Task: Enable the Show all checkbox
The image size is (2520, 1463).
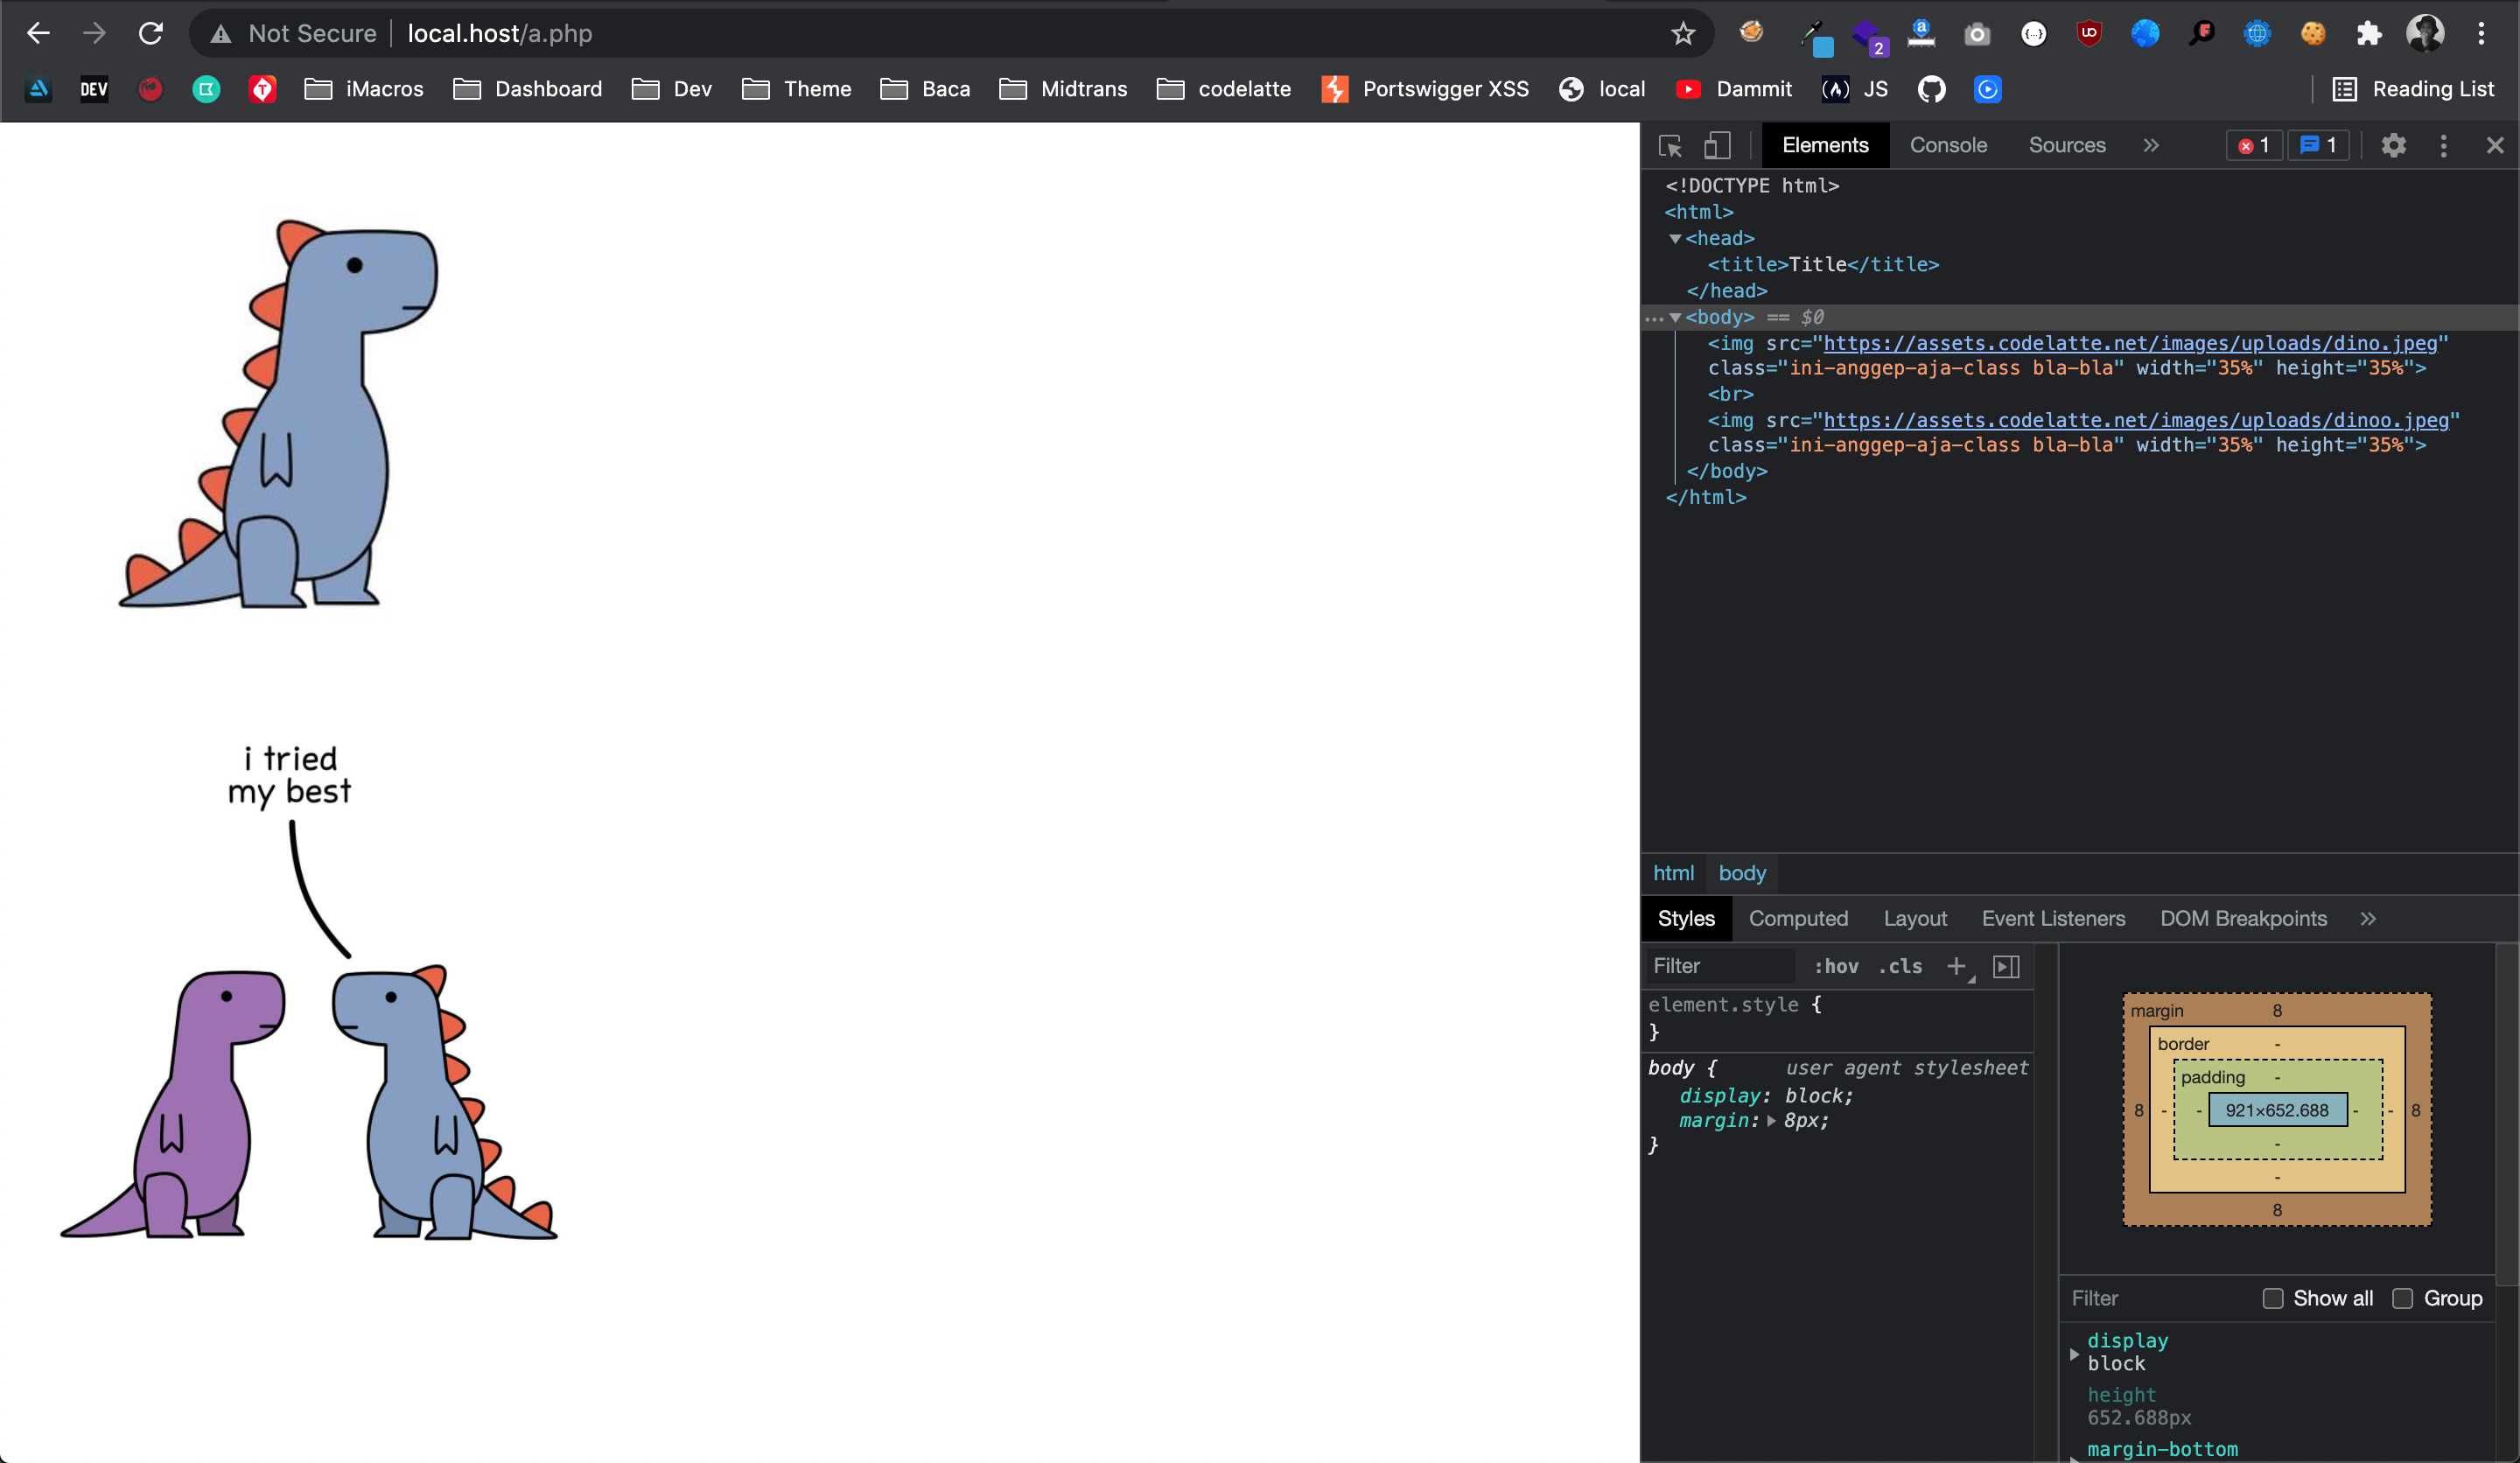Action: pos(2273,1298)
